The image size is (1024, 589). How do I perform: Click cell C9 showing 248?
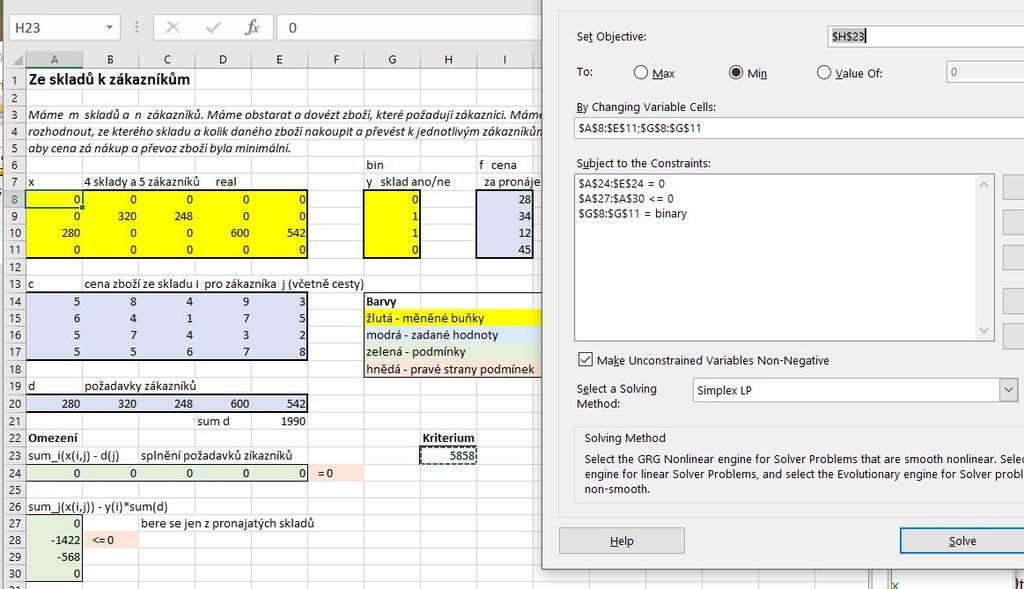(167, 215)
